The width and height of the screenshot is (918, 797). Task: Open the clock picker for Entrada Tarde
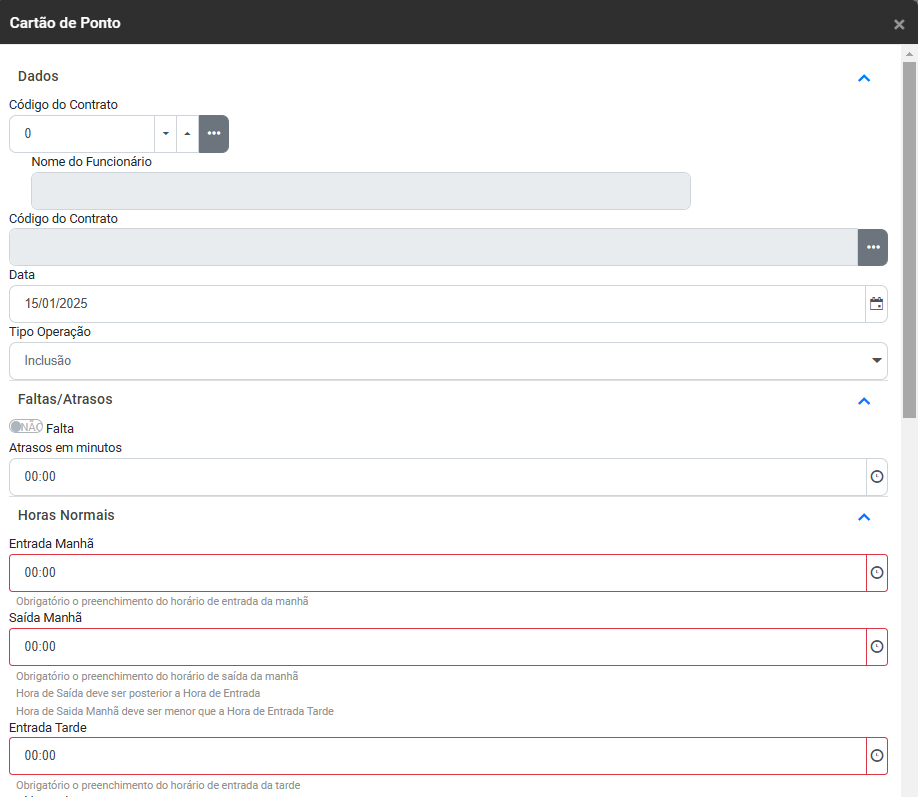click(x=876, y=756)
